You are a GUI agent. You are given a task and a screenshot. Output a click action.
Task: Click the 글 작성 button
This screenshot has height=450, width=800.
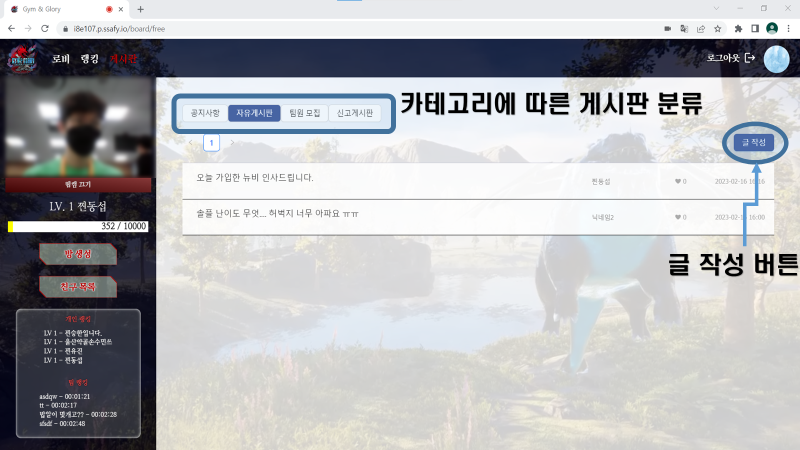(754, 142)
